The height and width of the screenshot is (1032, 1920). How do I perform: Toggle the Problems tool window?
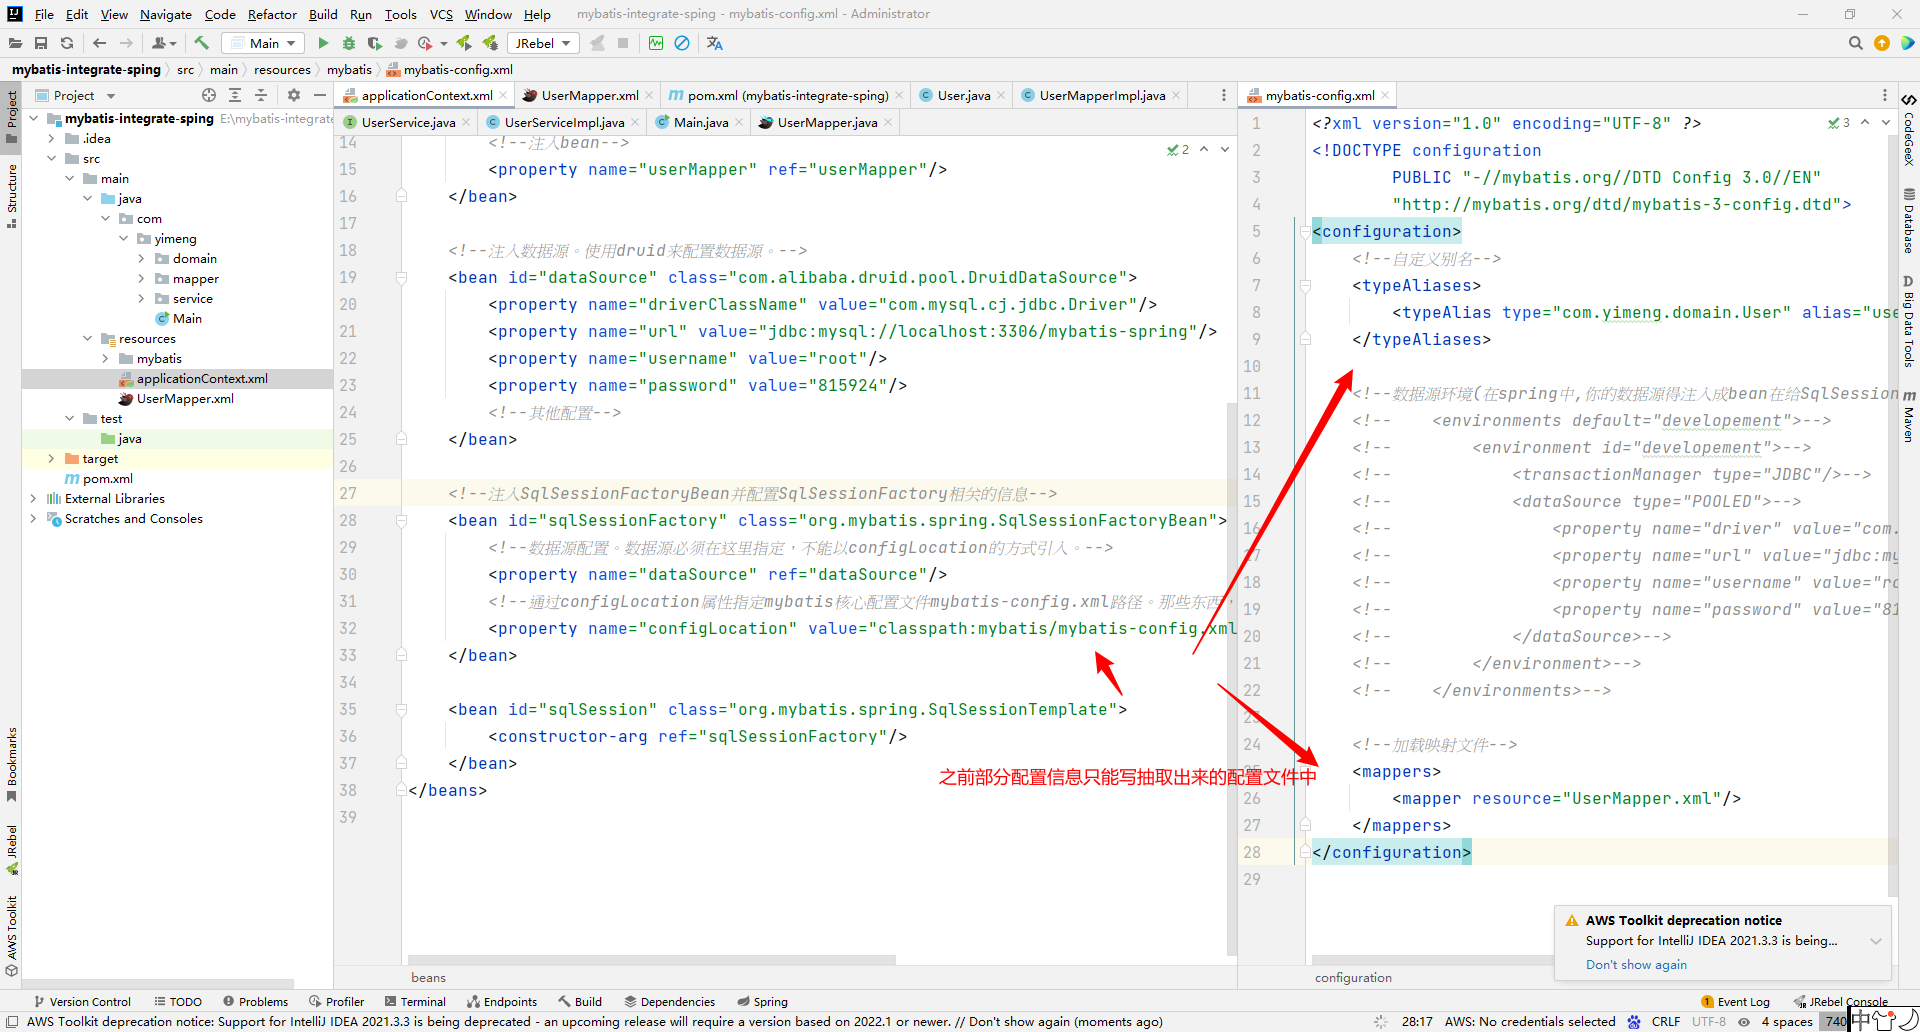tap(255, 1001)
